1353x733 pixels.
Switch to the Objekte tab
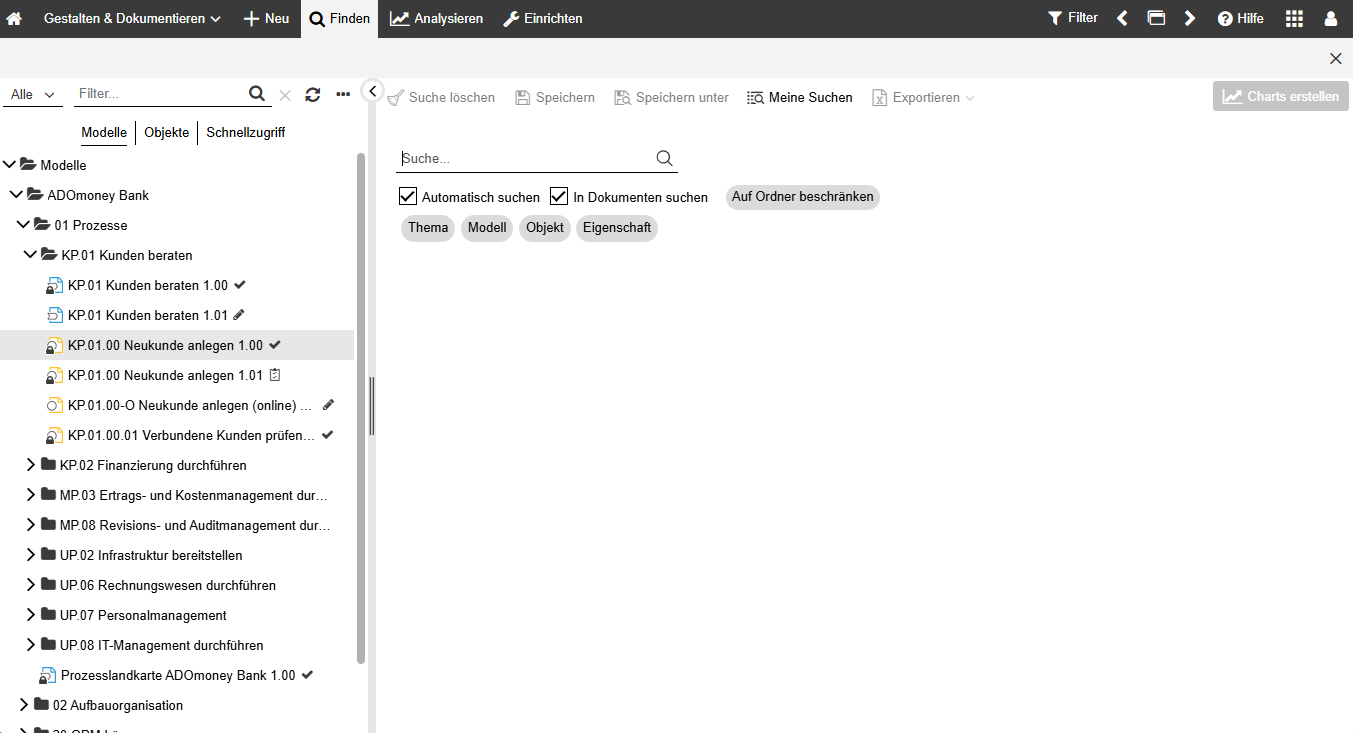click(x=166, y=132)
